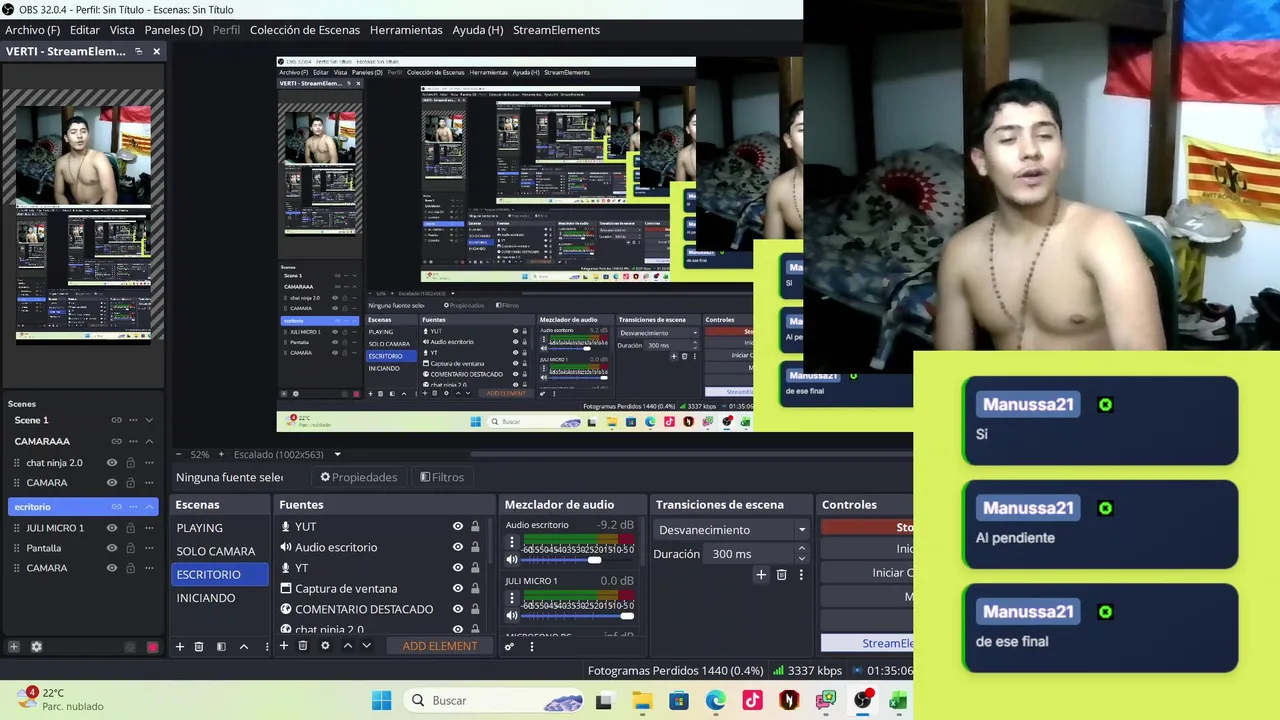This screenshot has height=720, width=1280.
Task: Hide the YT source in Fuentes
Action: [x=458, y=568]
